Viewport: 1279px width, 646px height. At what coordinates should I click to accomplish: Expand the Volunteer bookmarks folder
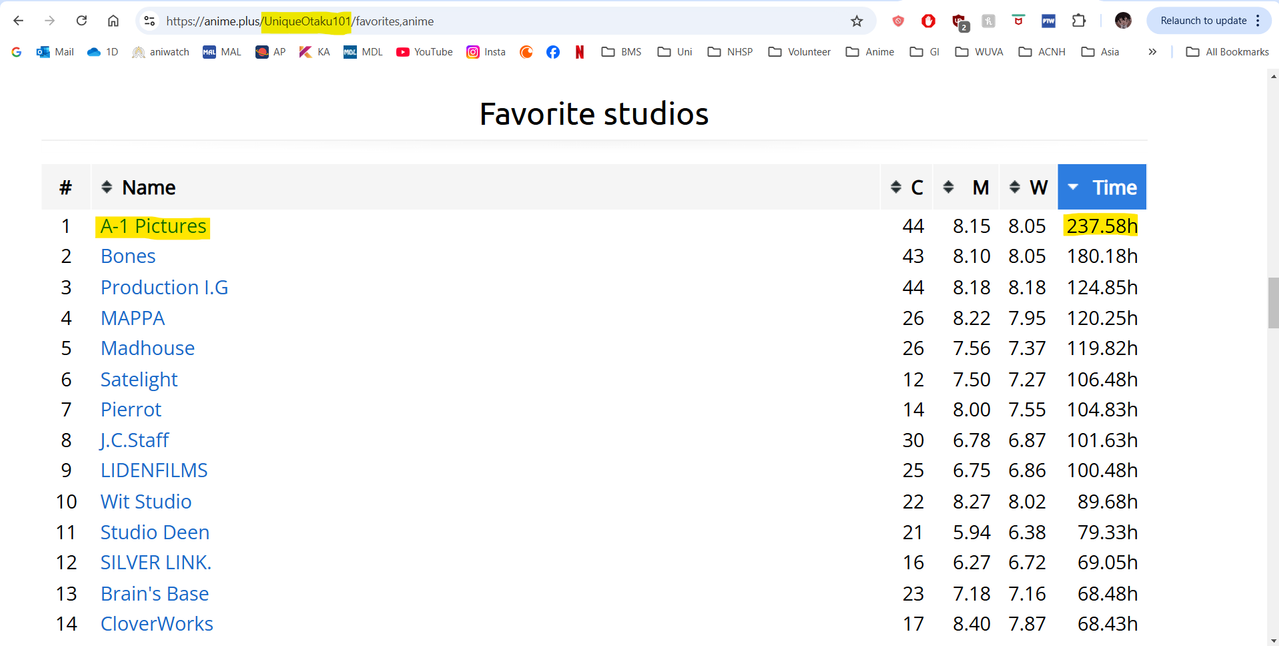[799, 52]
